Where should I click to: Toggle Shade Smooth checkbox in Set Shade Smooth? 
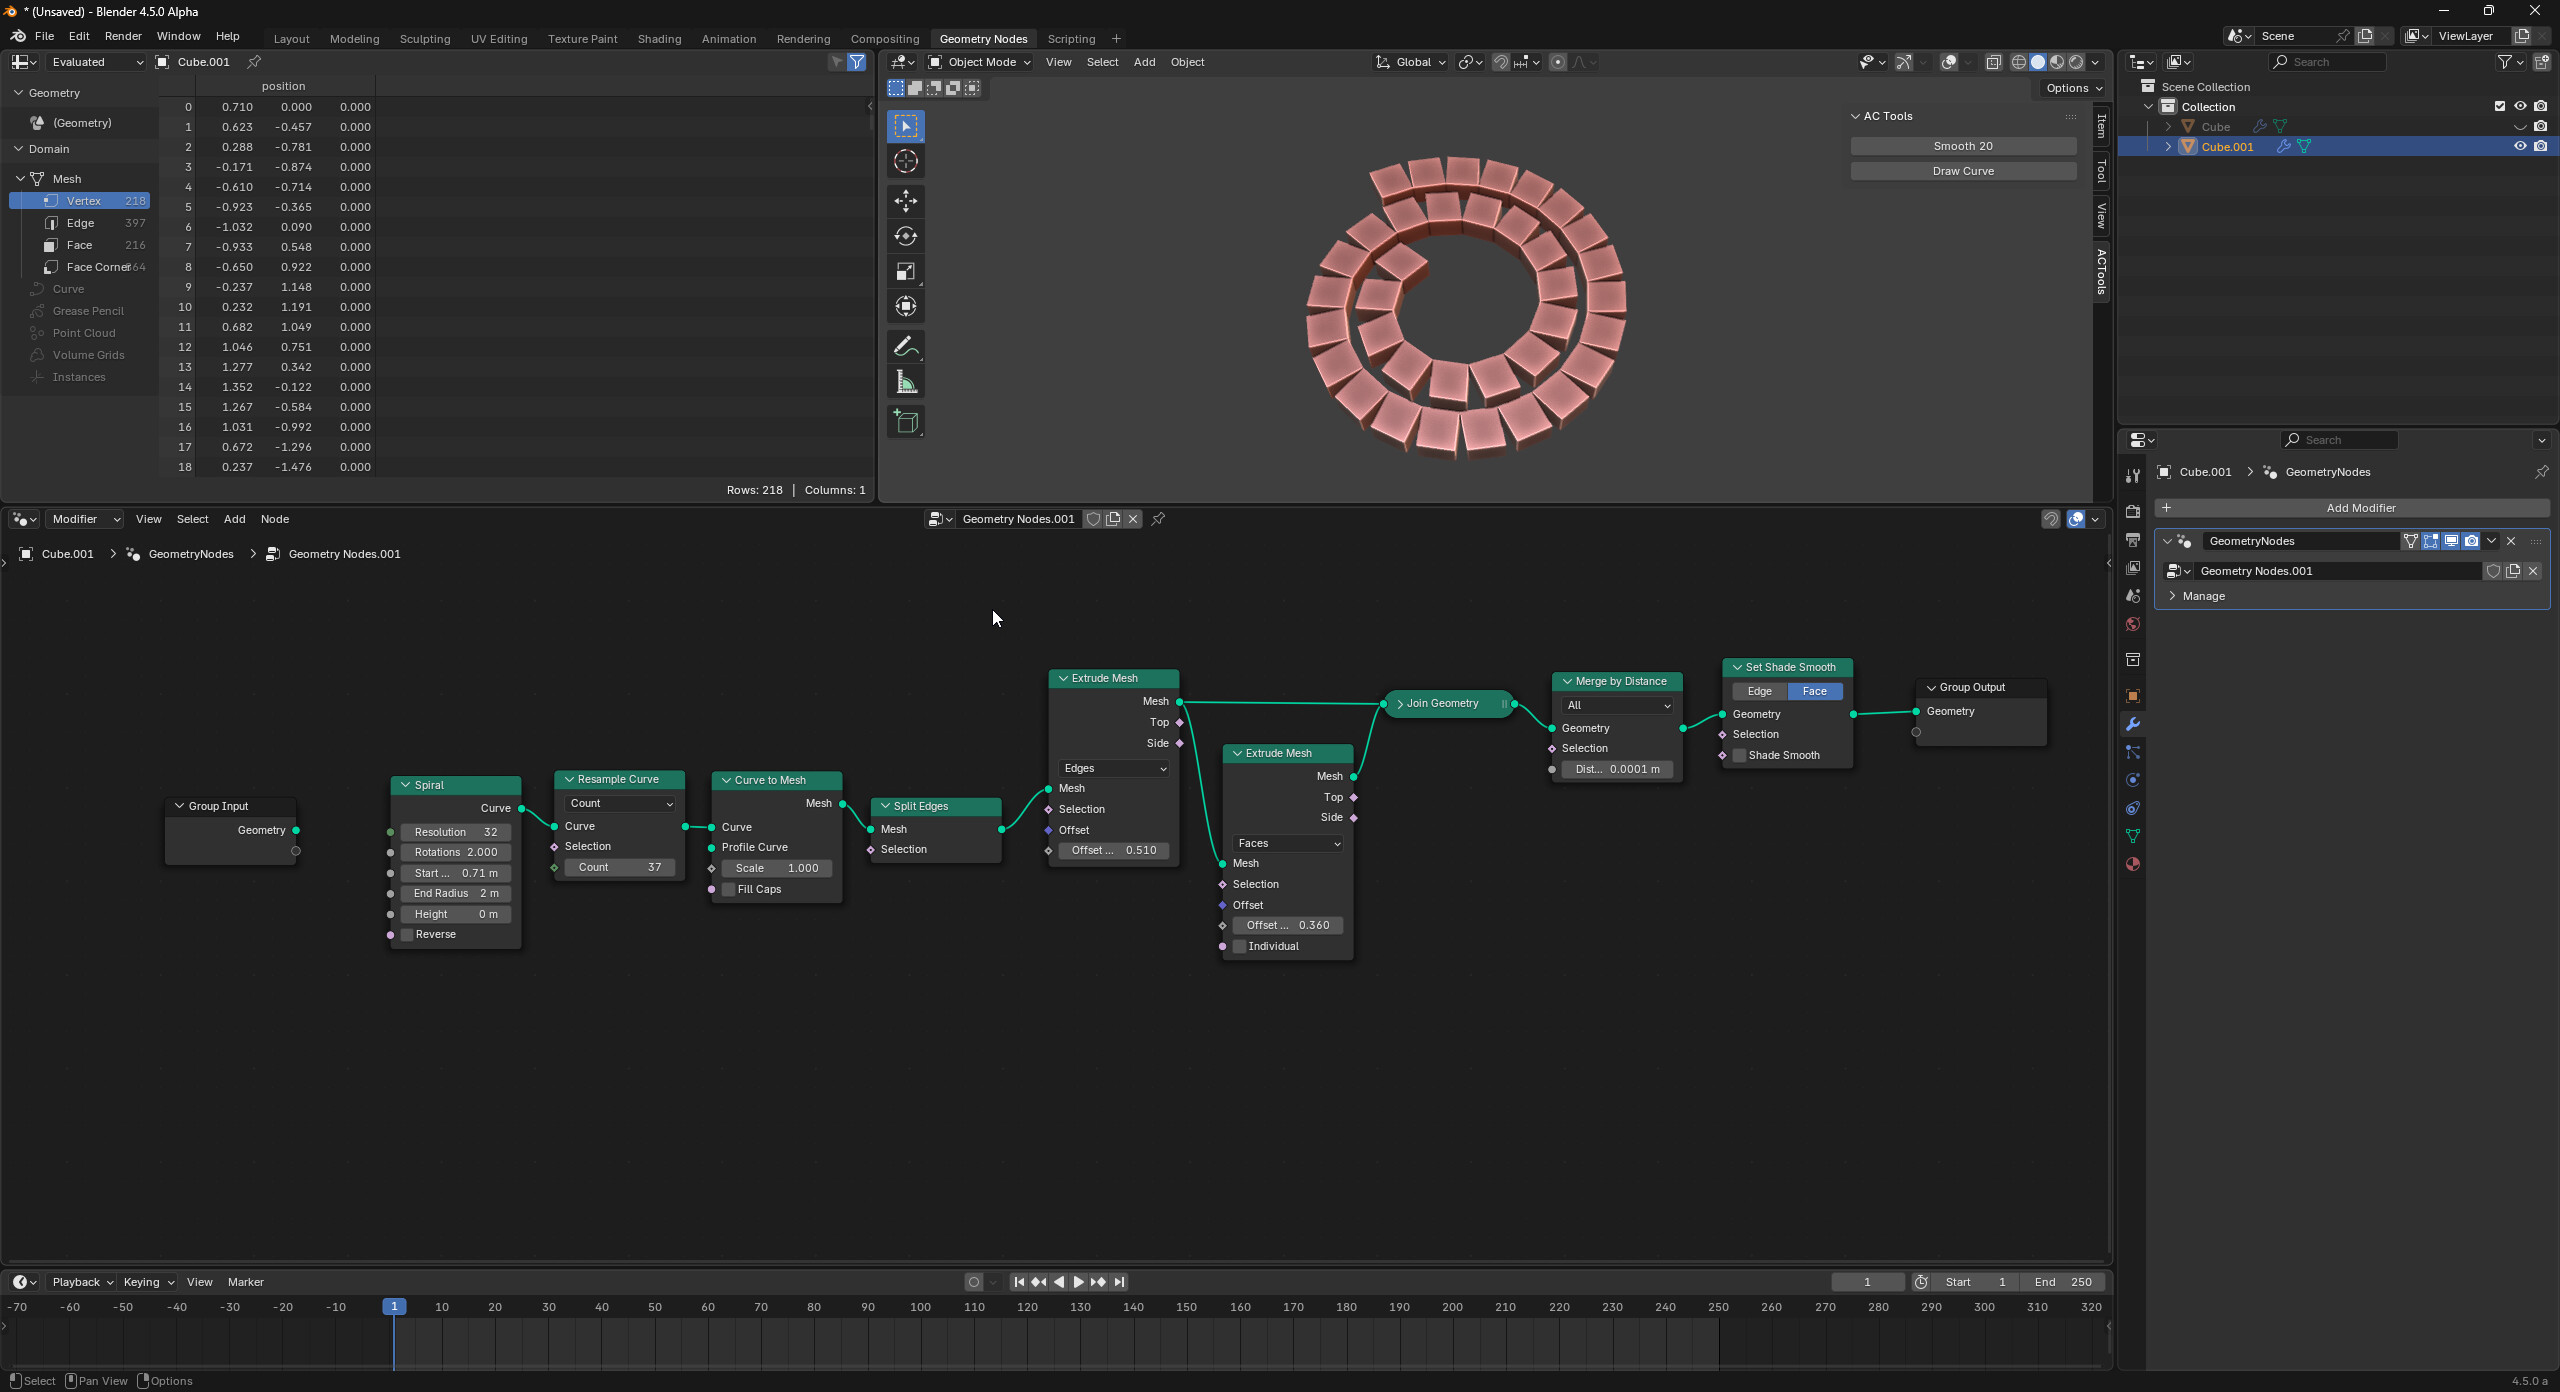pyautogui.click(x=1740, y=756)
